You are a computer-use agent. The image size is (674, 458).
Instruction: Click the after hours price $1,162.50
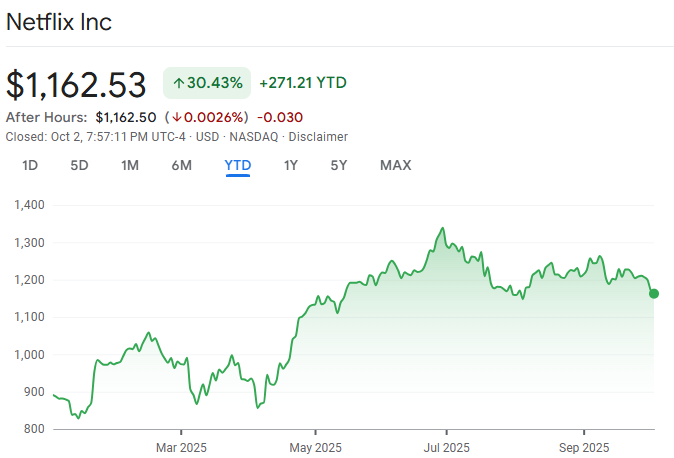pyautogui.click(x=126, y=117)
